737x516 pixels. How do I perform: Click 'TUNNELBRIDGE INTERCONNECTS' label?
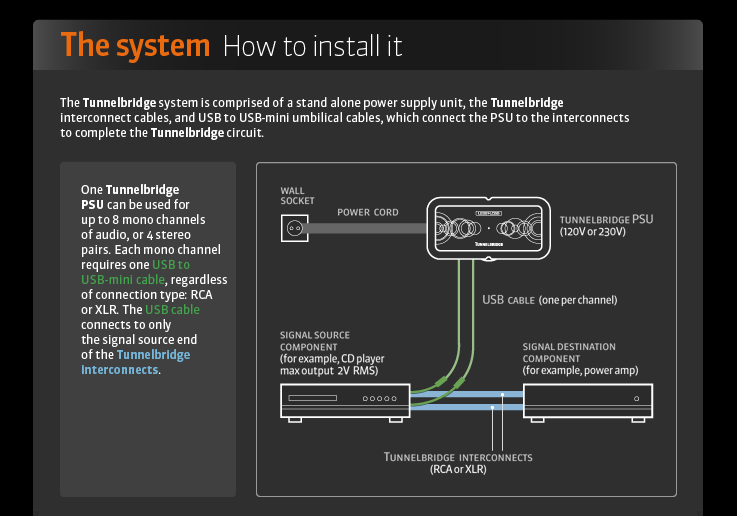pos(458,457)
